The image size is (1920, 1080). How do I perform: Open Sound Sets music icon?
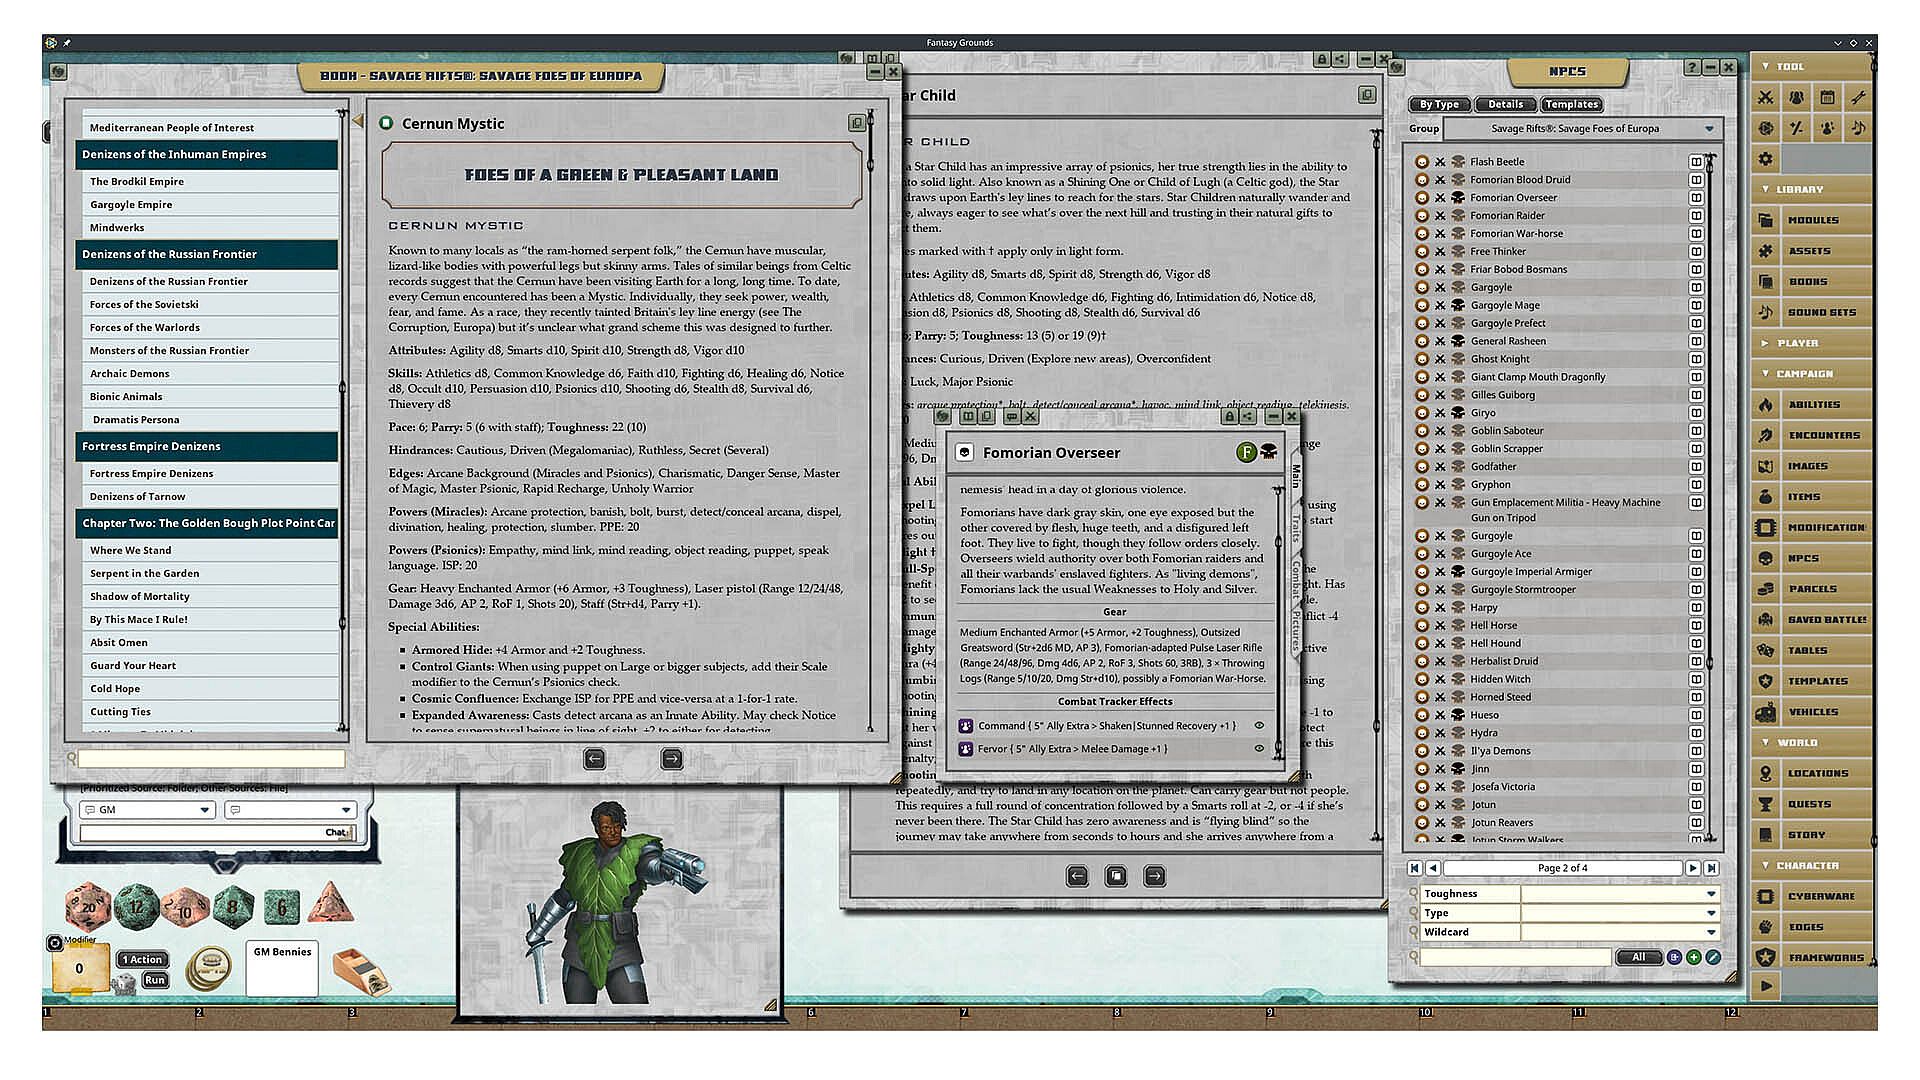pyautogui.click(x=1766, y=312)
